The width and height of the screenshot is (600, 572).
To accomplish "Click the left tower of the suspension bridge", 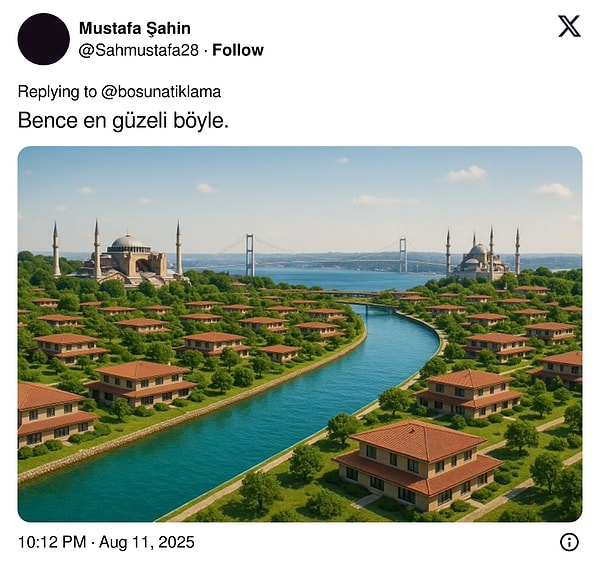I will tap(250, 255).
